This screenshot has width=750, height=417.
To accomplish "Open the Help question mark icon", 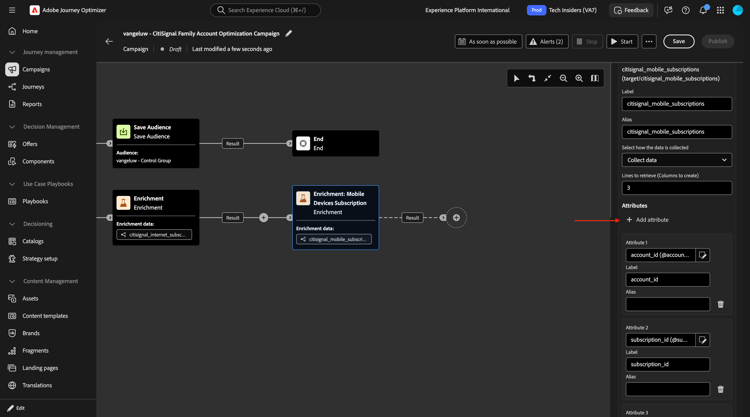I will (x=685, y=10).
